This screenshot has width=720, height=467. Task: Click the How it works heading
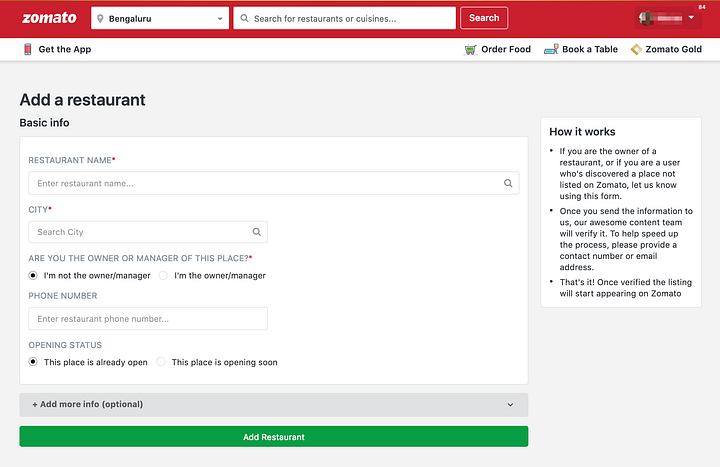pos(582,132)
